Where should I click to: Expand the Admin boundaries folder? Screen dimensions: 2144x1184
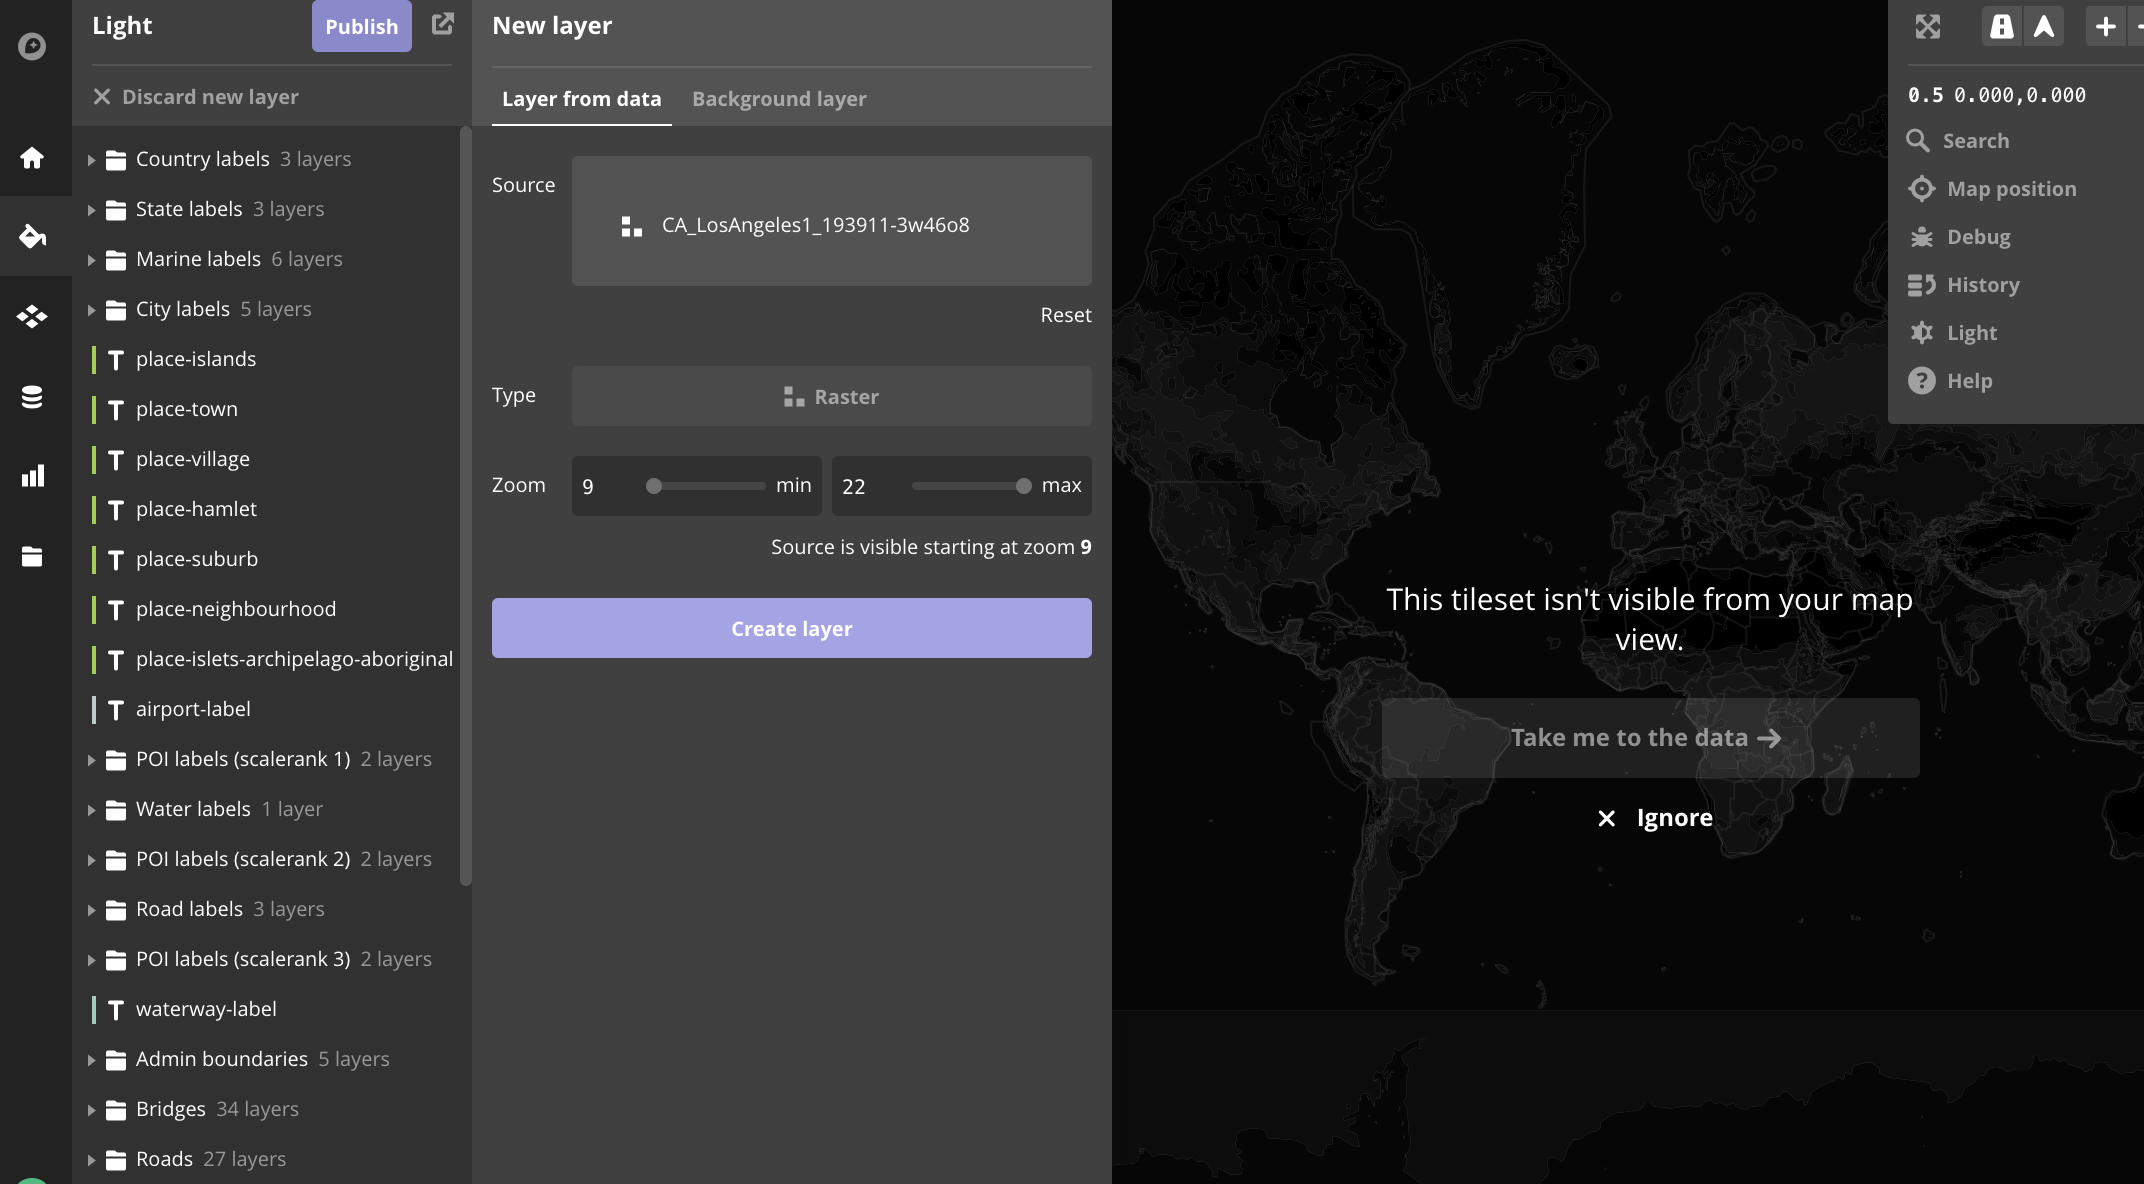click(91, 1060)
